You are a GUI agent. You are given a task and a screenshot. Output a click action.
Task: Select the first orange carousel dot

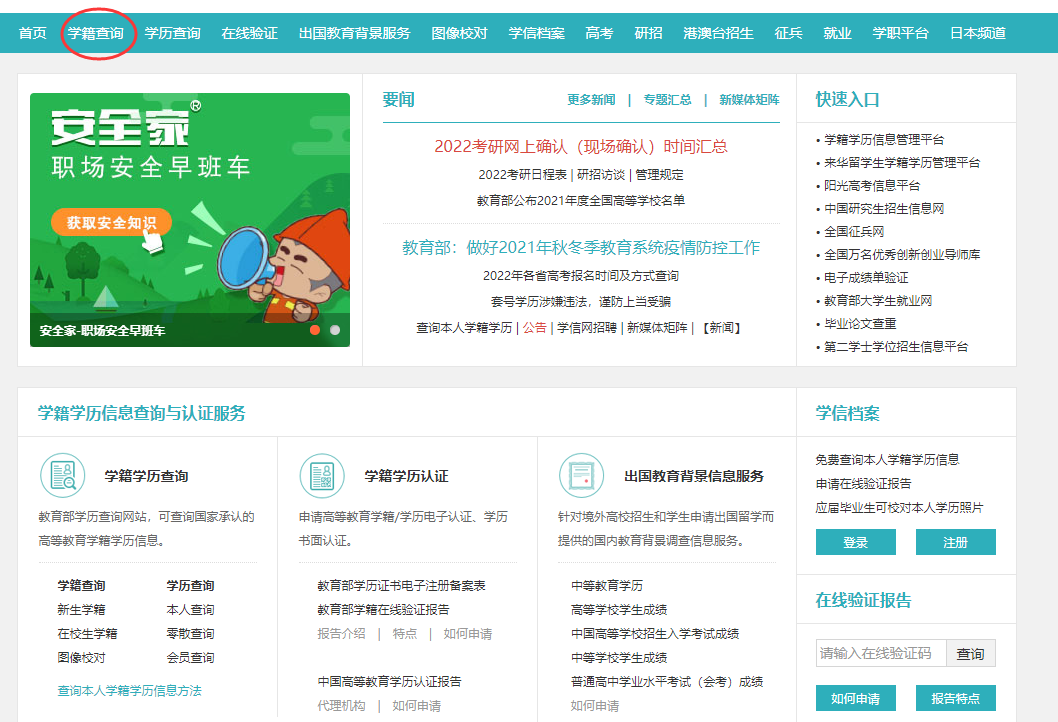pyautogui.click(x=314, y=330)
